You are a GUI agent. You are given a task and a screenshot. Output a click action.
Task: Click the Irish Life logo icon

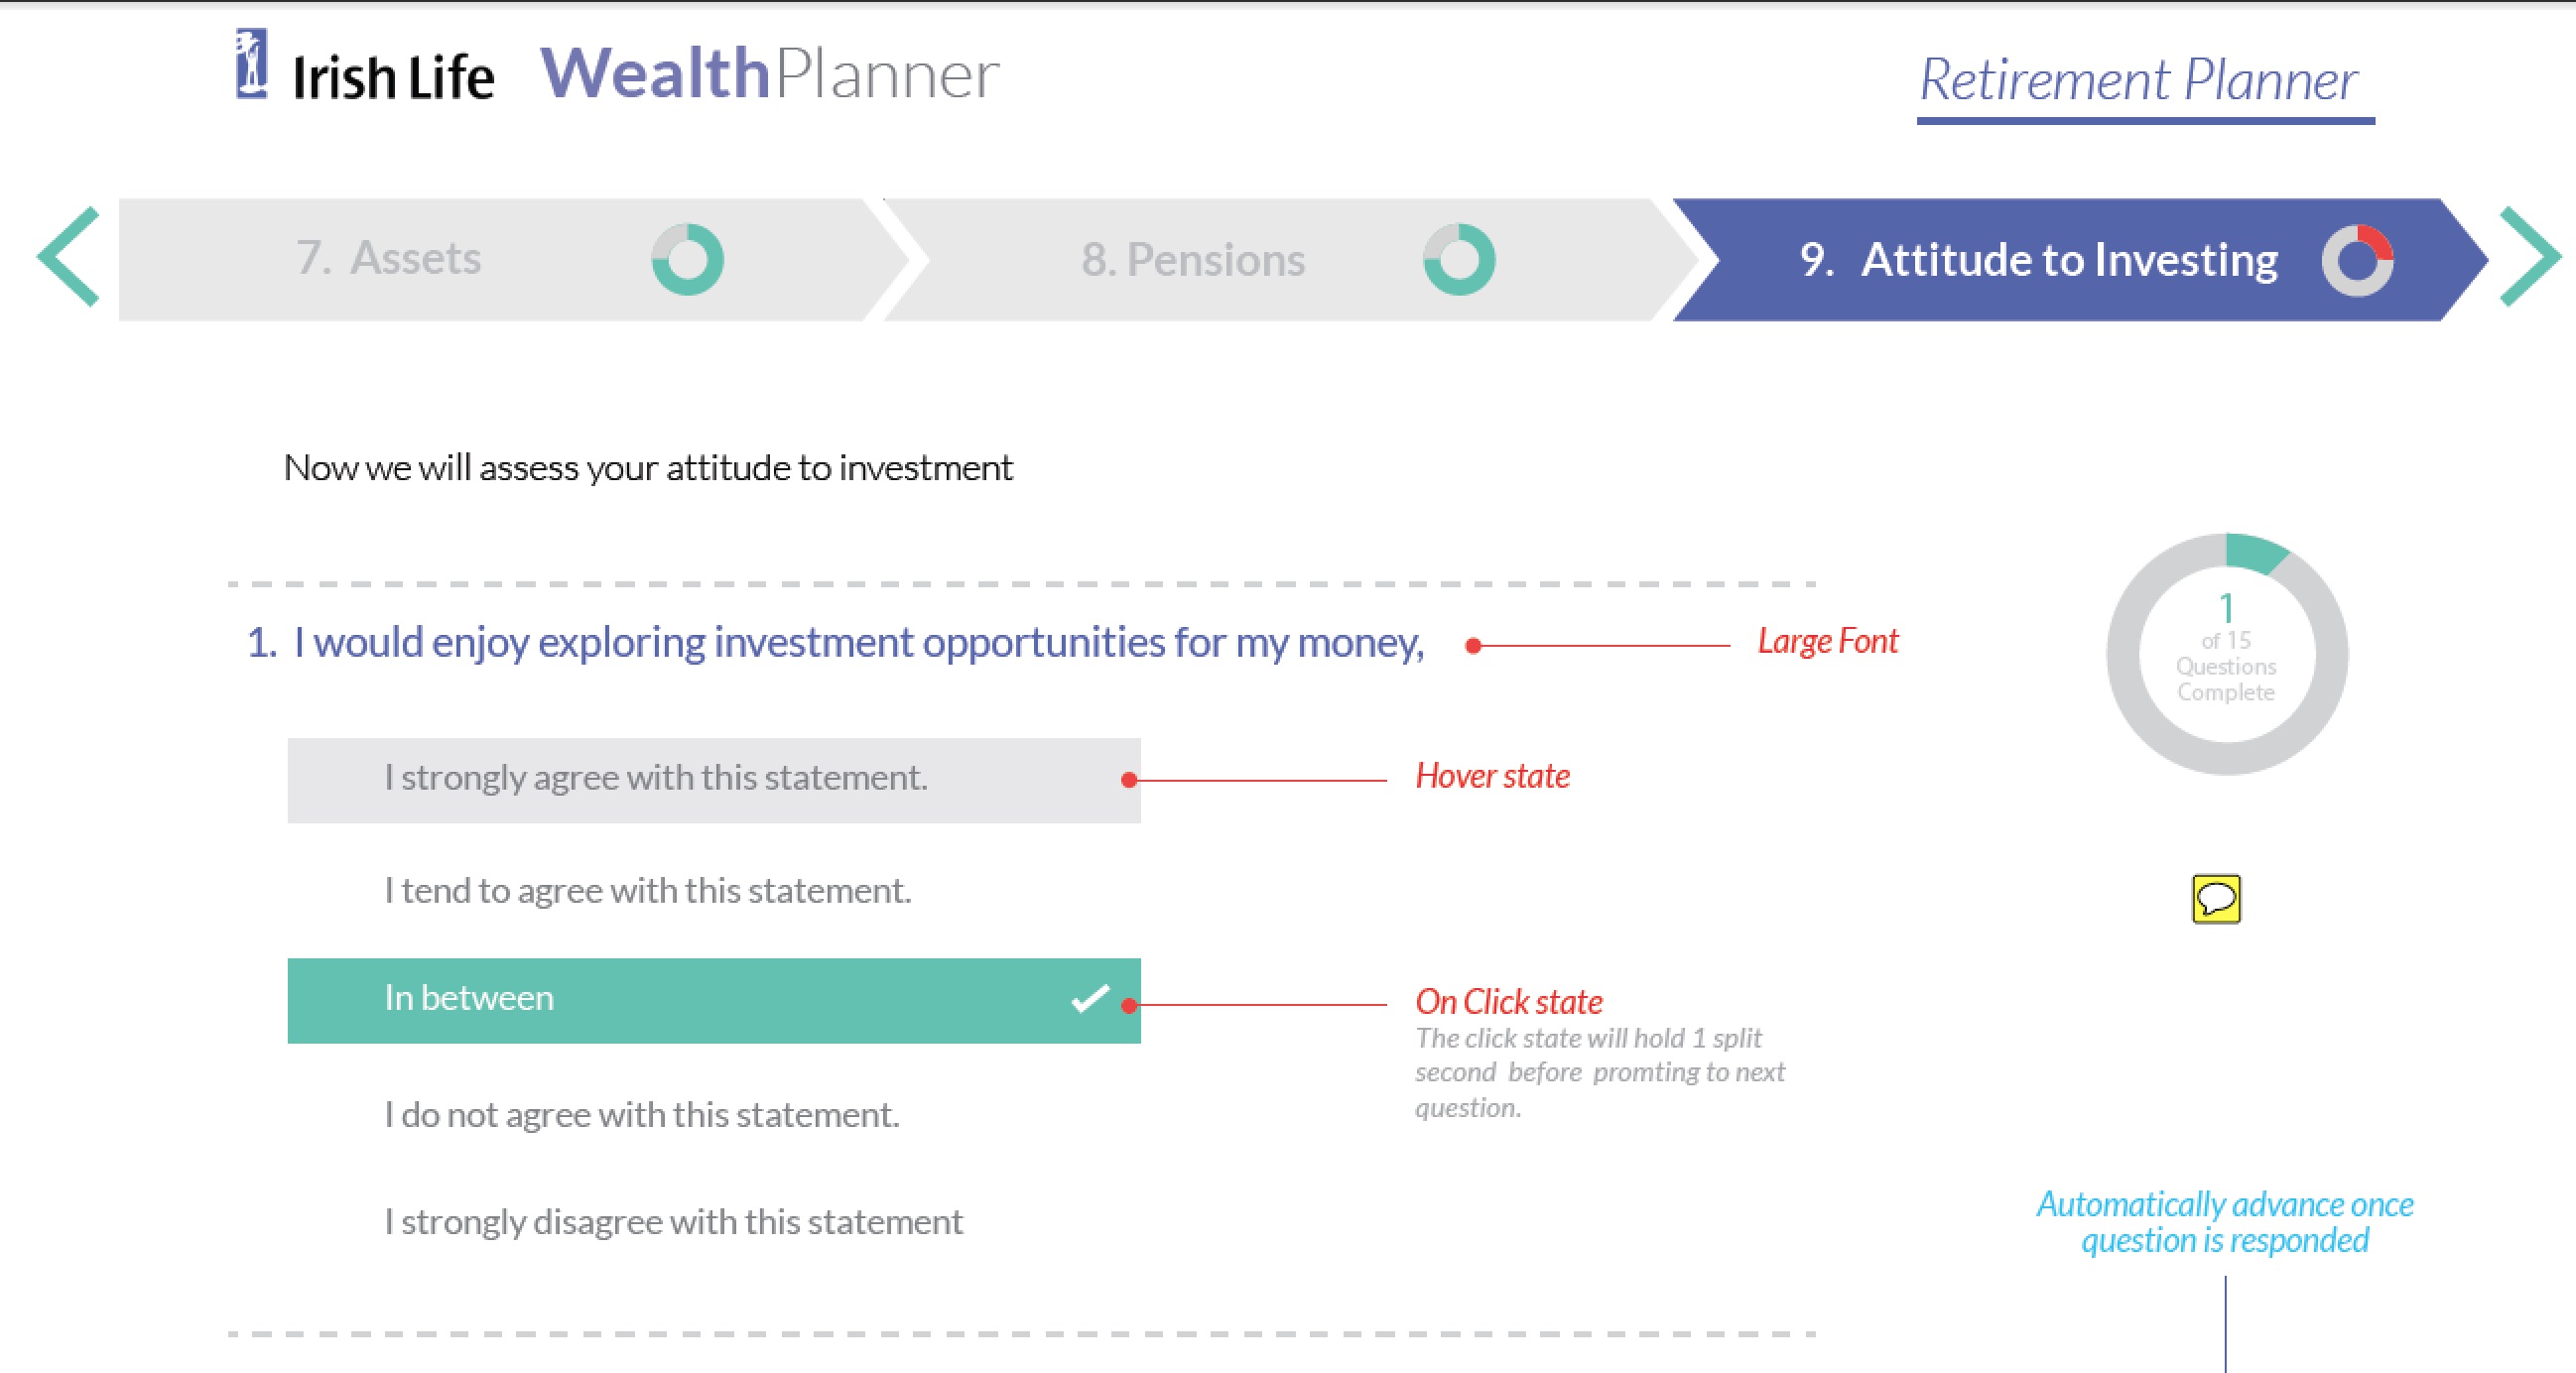pos(251,65)
